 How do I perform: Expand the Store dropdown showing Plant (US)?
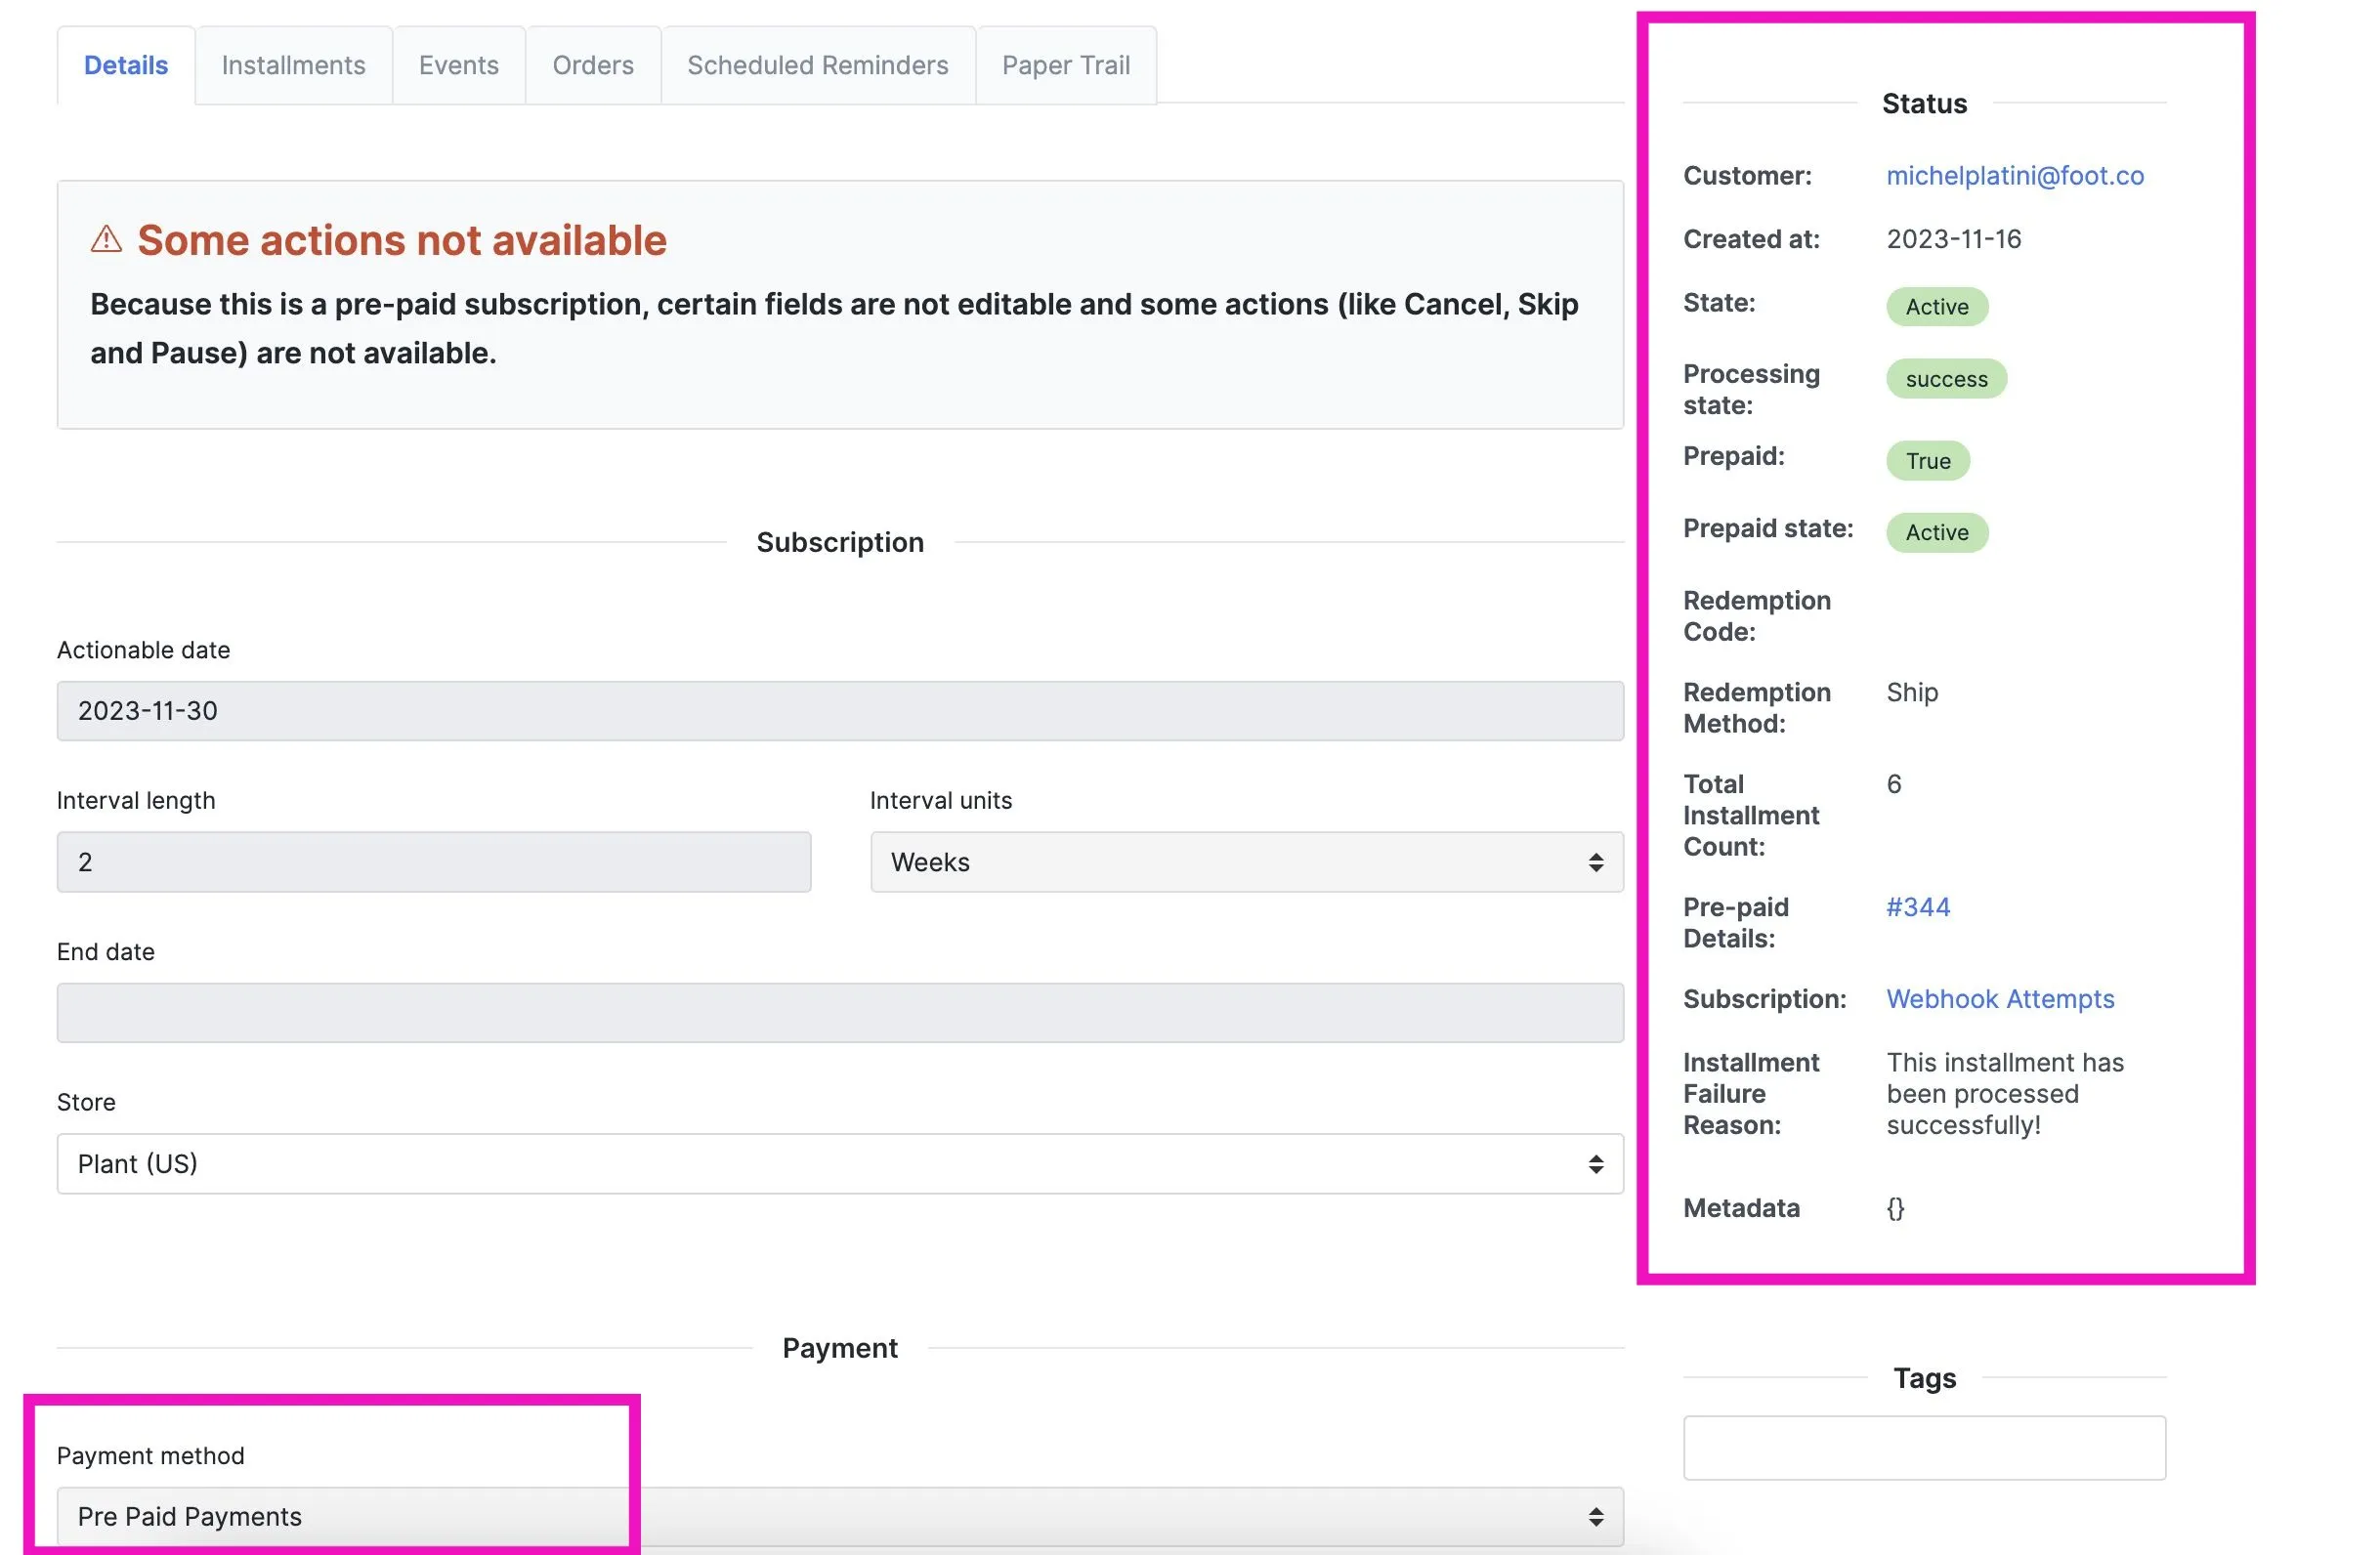point(840,1163)
